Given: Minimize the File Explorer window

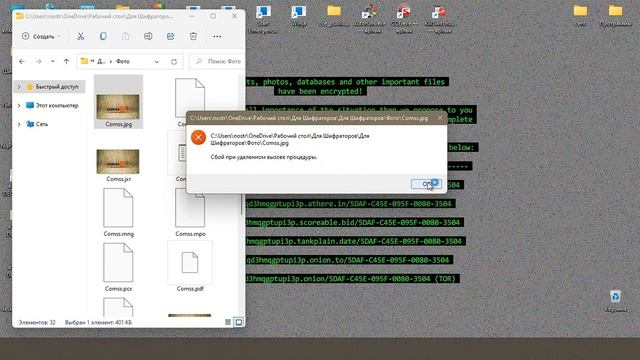Looking at the screenshot, I should tap(192, 16).
